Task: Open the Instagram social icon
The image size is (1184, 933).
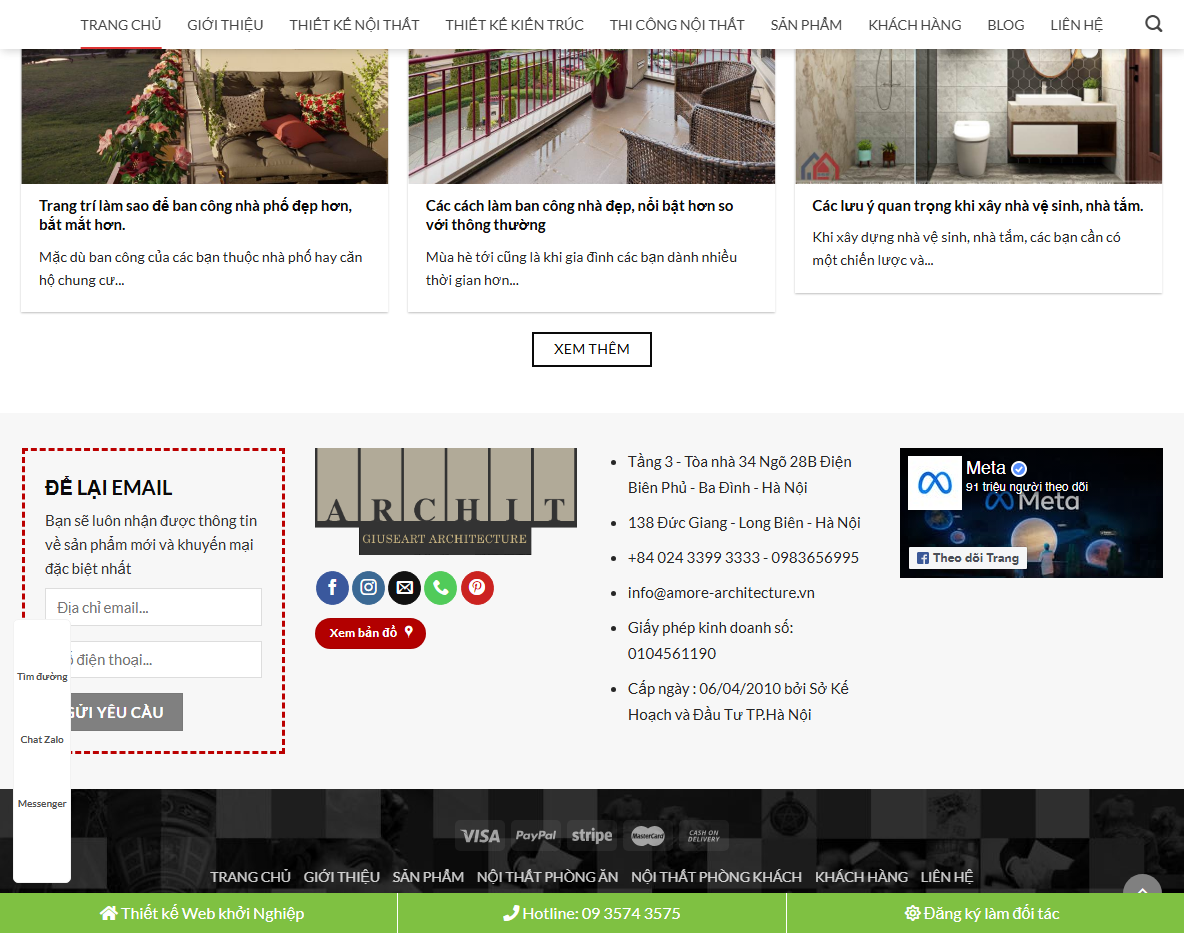Action: [x=368, y=588]
